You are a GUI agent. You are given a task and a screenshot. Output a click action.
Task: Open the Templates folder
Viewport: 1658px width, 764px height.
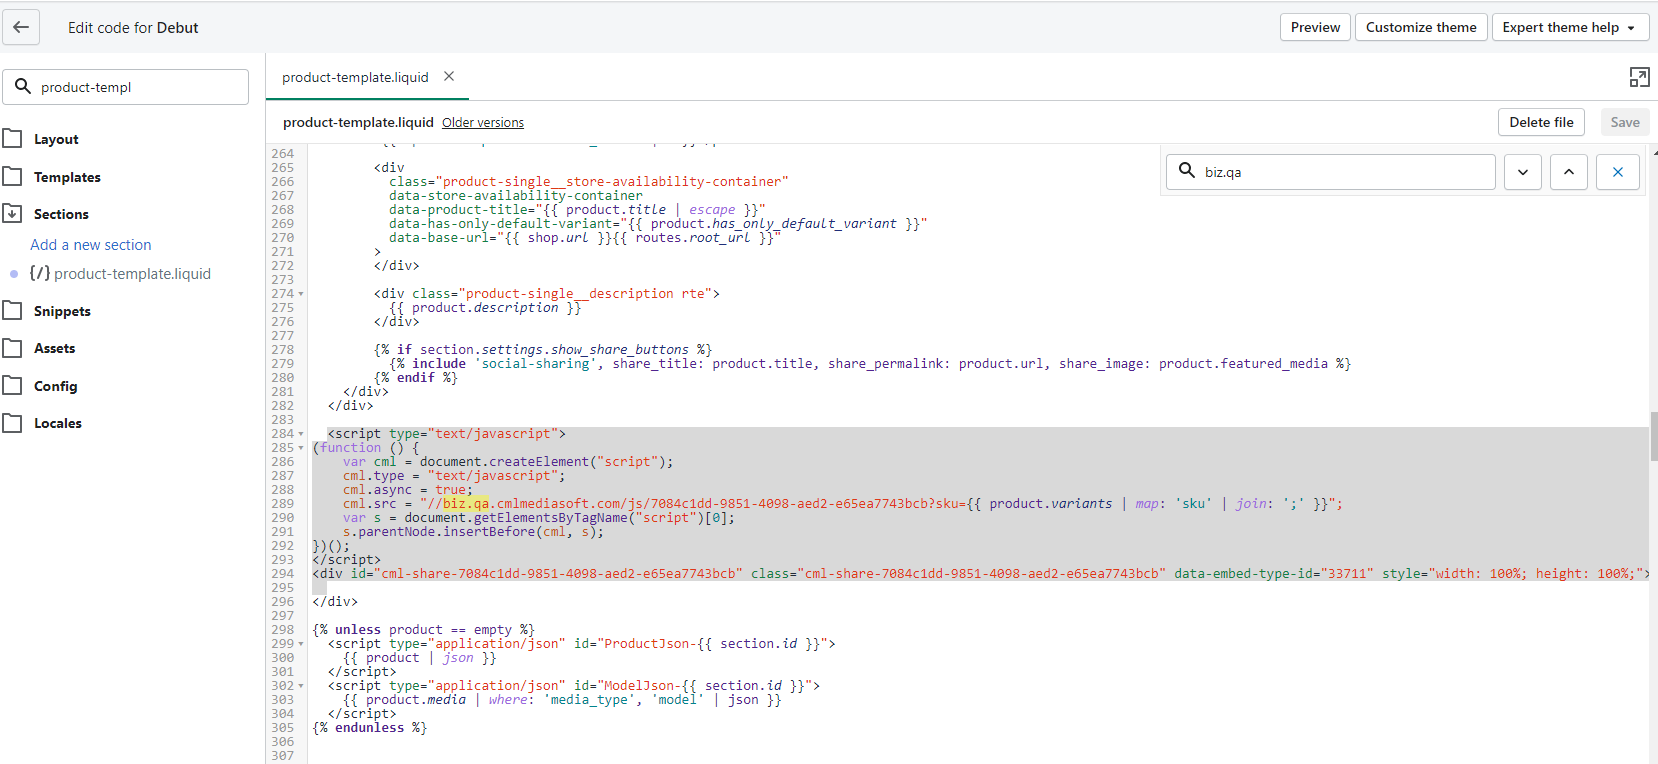point(67,177)
